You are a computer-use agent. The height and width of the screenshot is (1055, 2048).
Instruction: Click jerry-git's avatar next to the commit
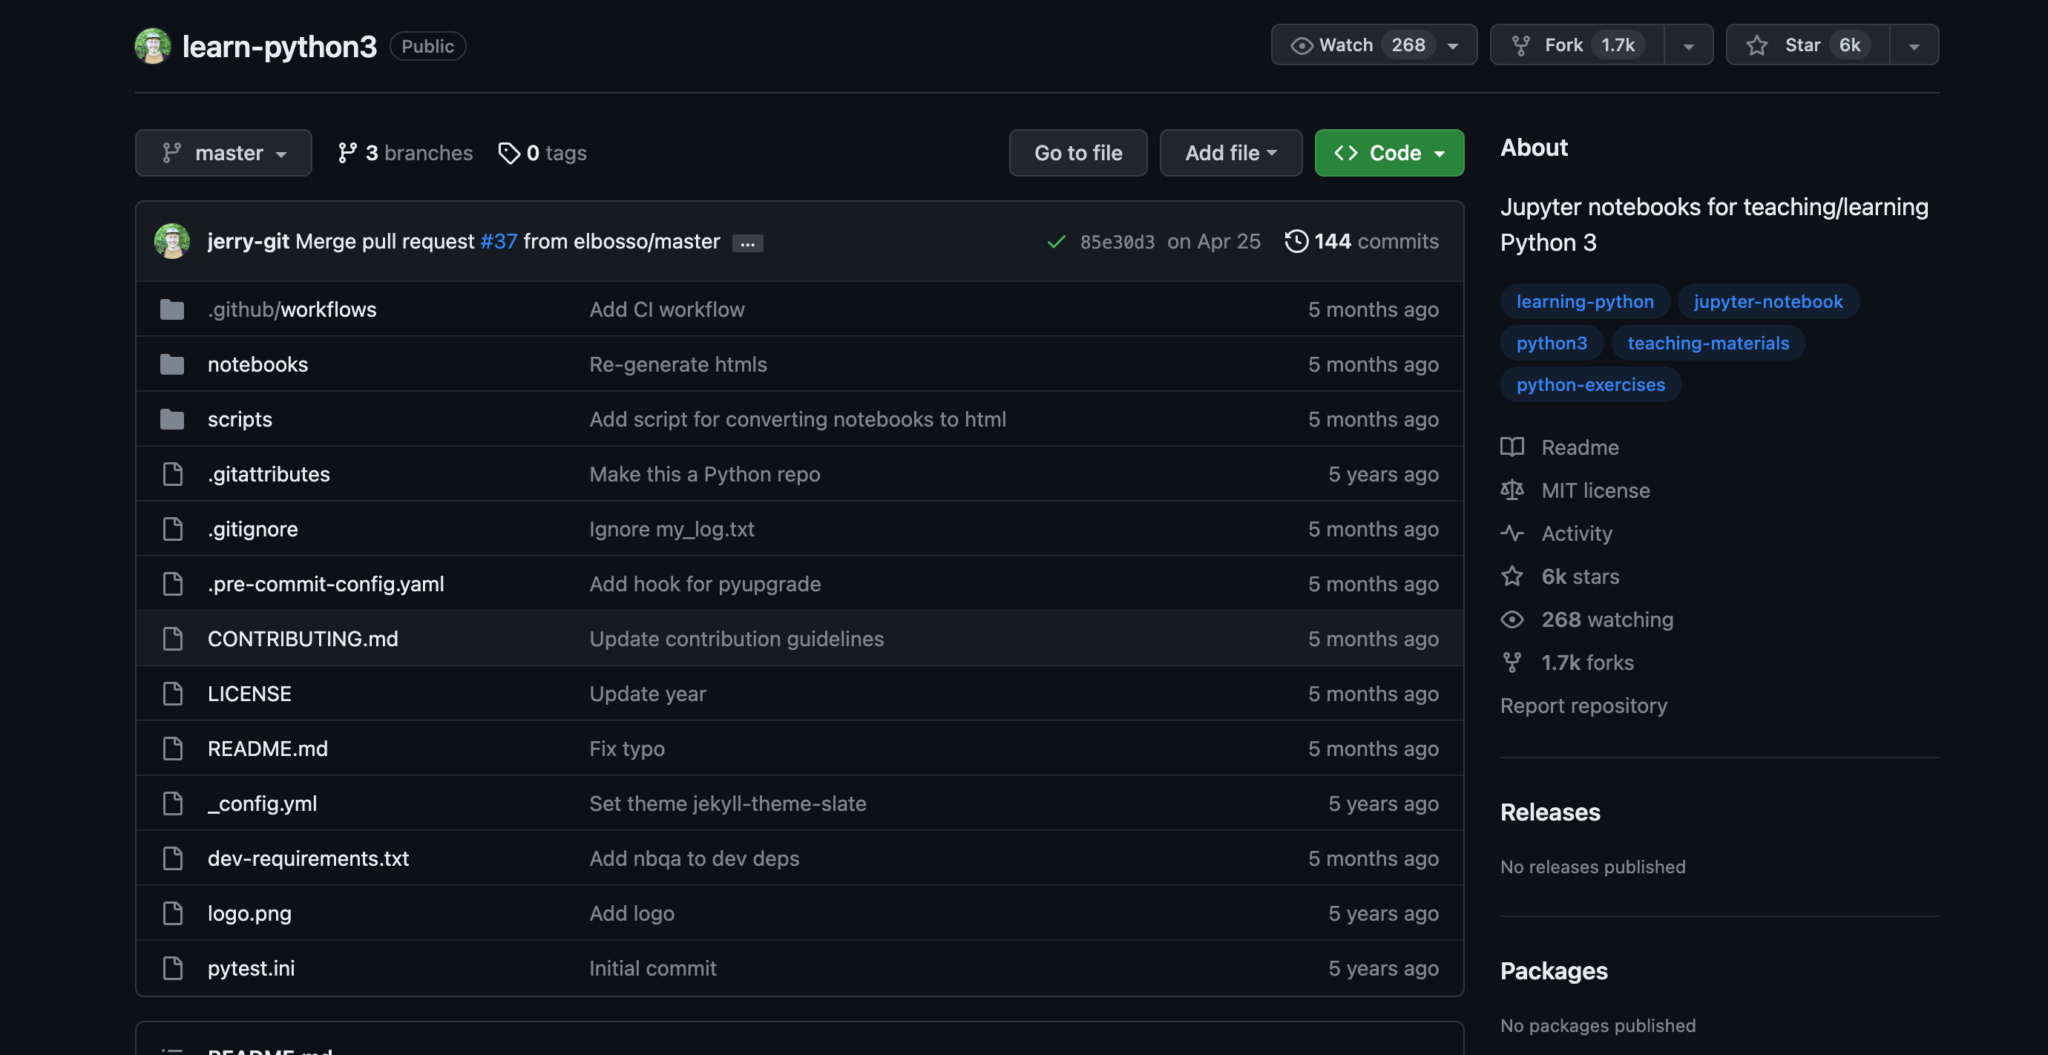point(172,241)
